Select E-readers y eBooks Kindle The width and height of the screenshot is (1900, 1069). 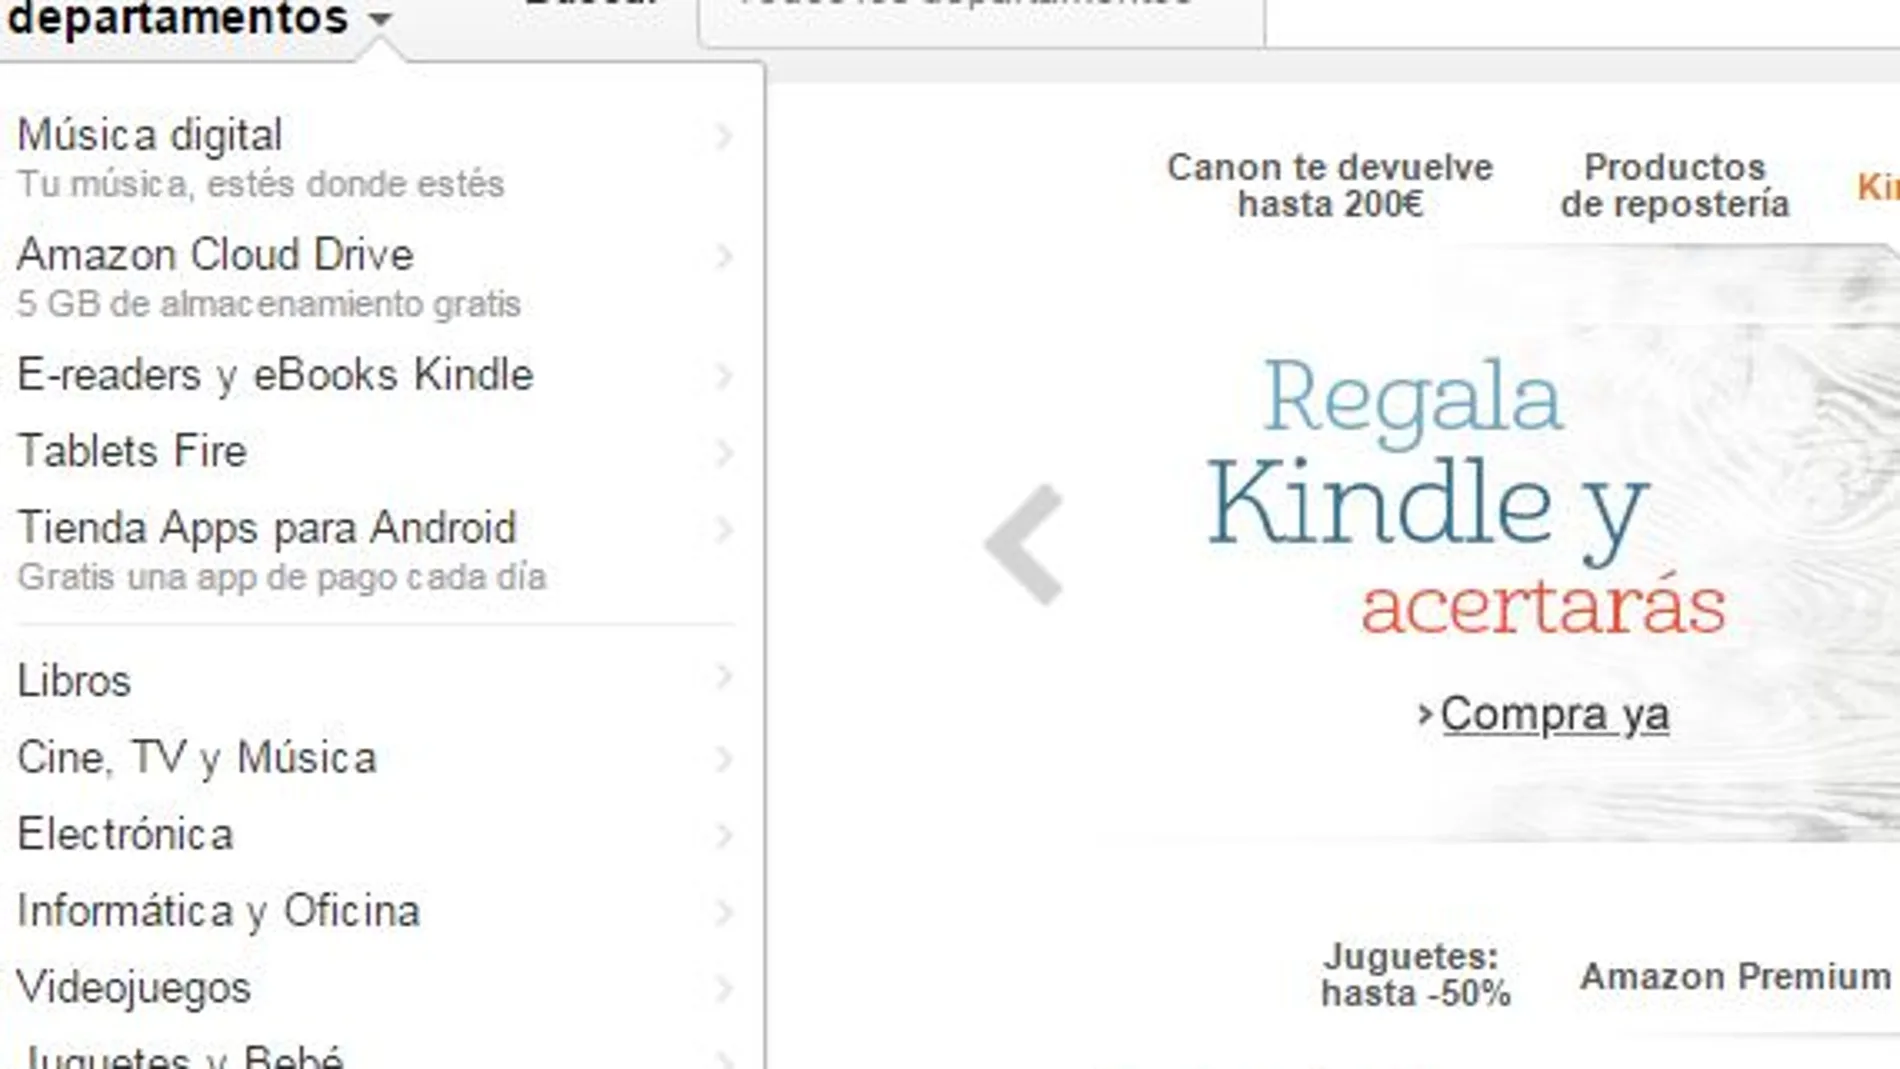coord(275,376)
